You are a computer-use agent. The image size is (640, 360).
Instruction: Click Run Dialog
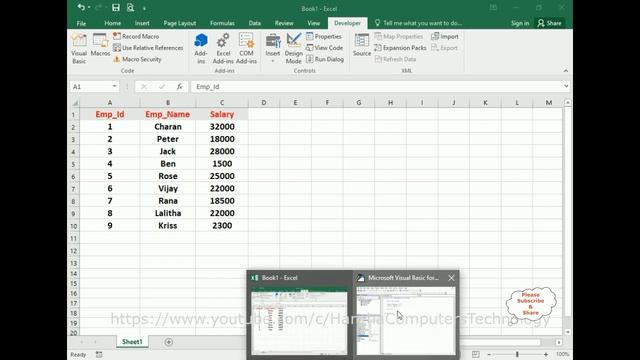[x=325, y=59]
